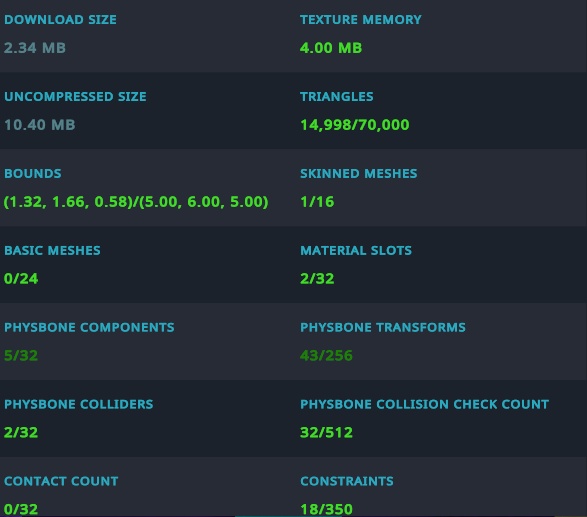The image size is (587, 517).
Task: Click the MATERIAL SLOTS label
Action: pos(356,250)
